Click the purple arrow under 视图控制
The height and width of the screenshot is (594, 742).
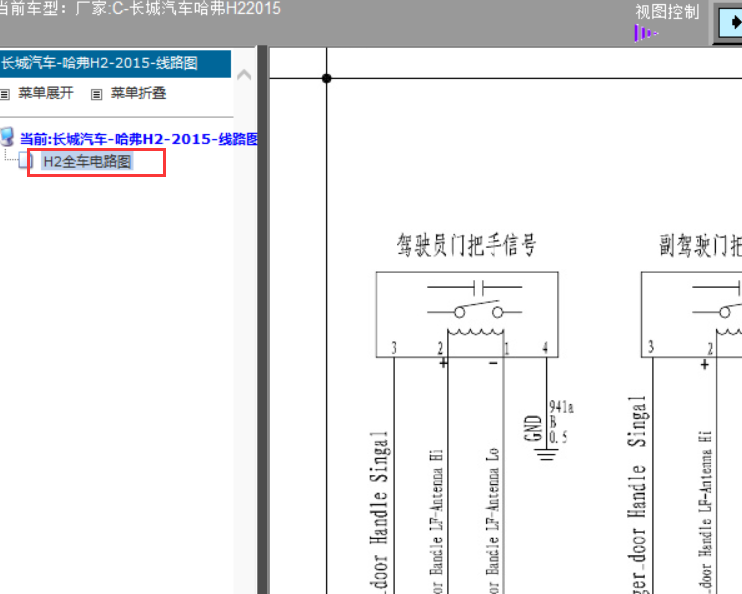click(x=646, y=33)
